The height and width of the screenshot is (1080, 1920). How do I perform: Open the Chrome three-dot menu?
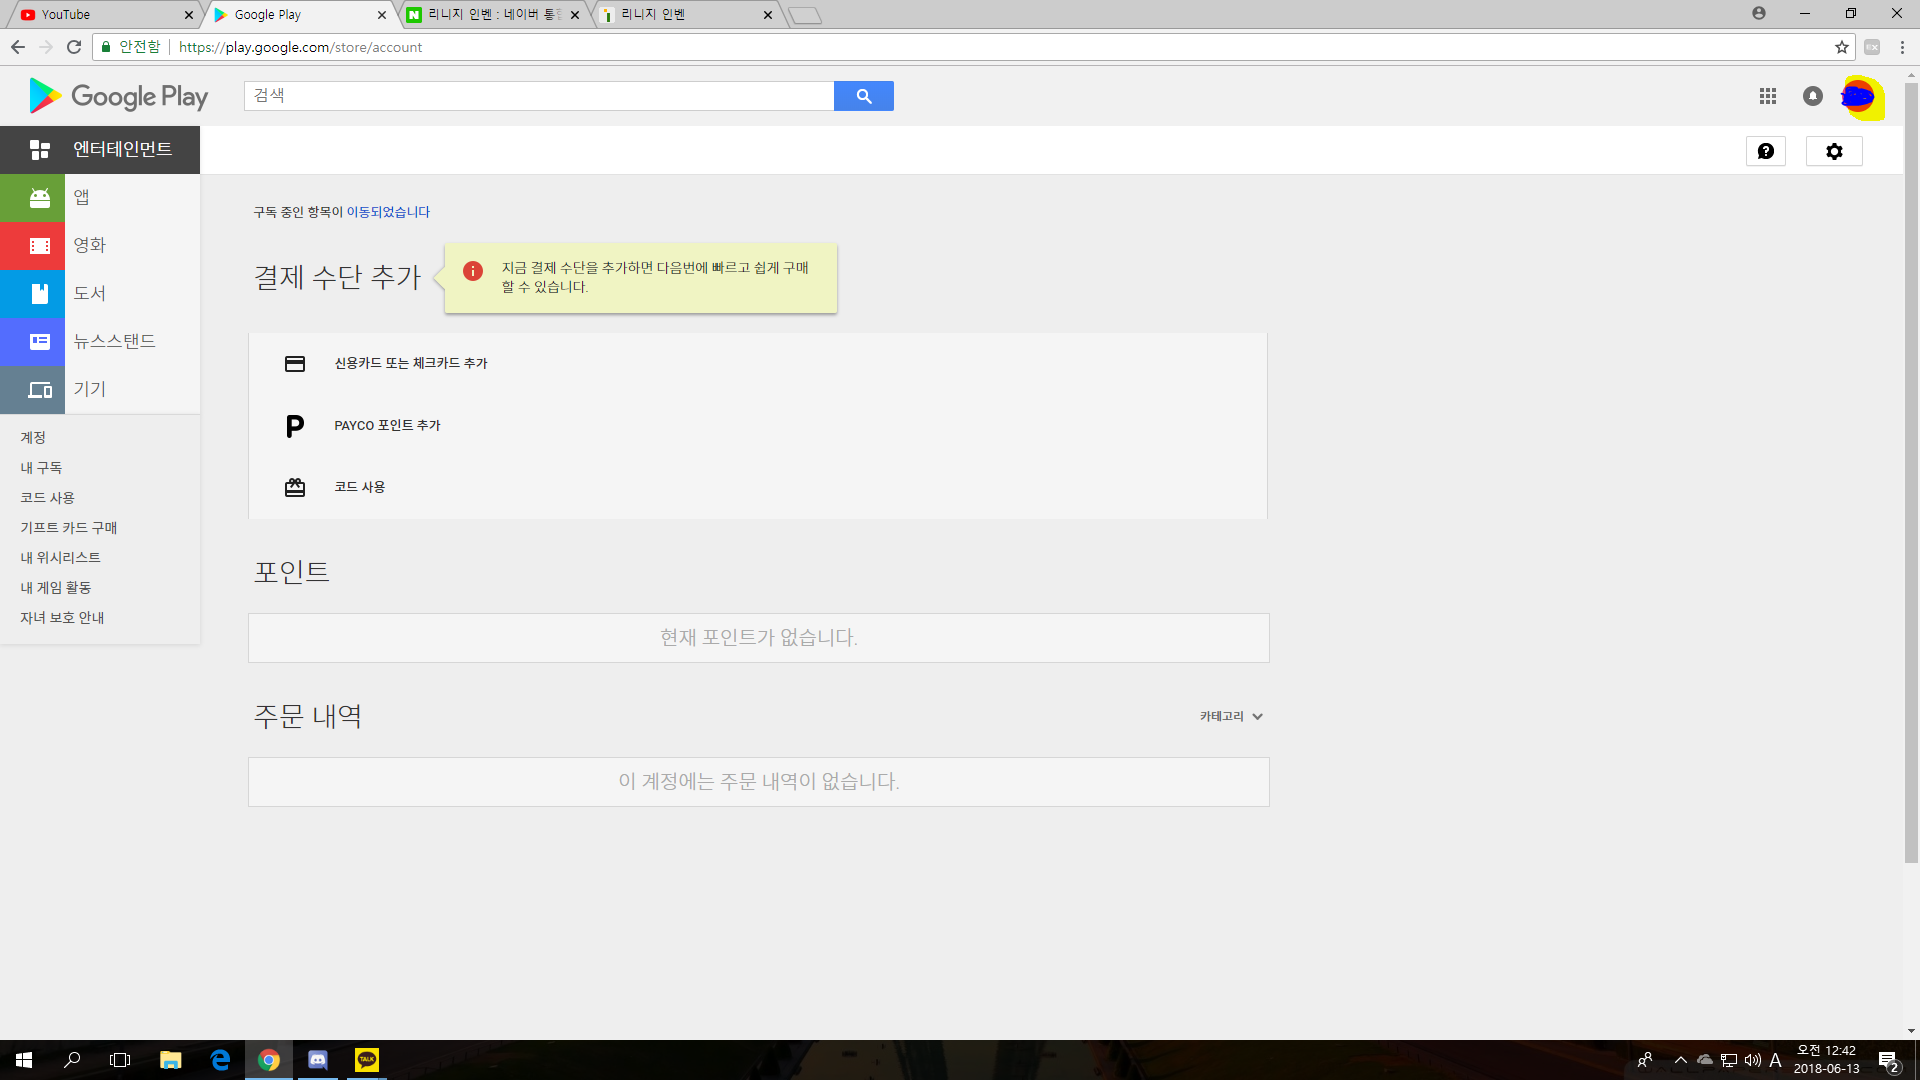click(1902, 47)
